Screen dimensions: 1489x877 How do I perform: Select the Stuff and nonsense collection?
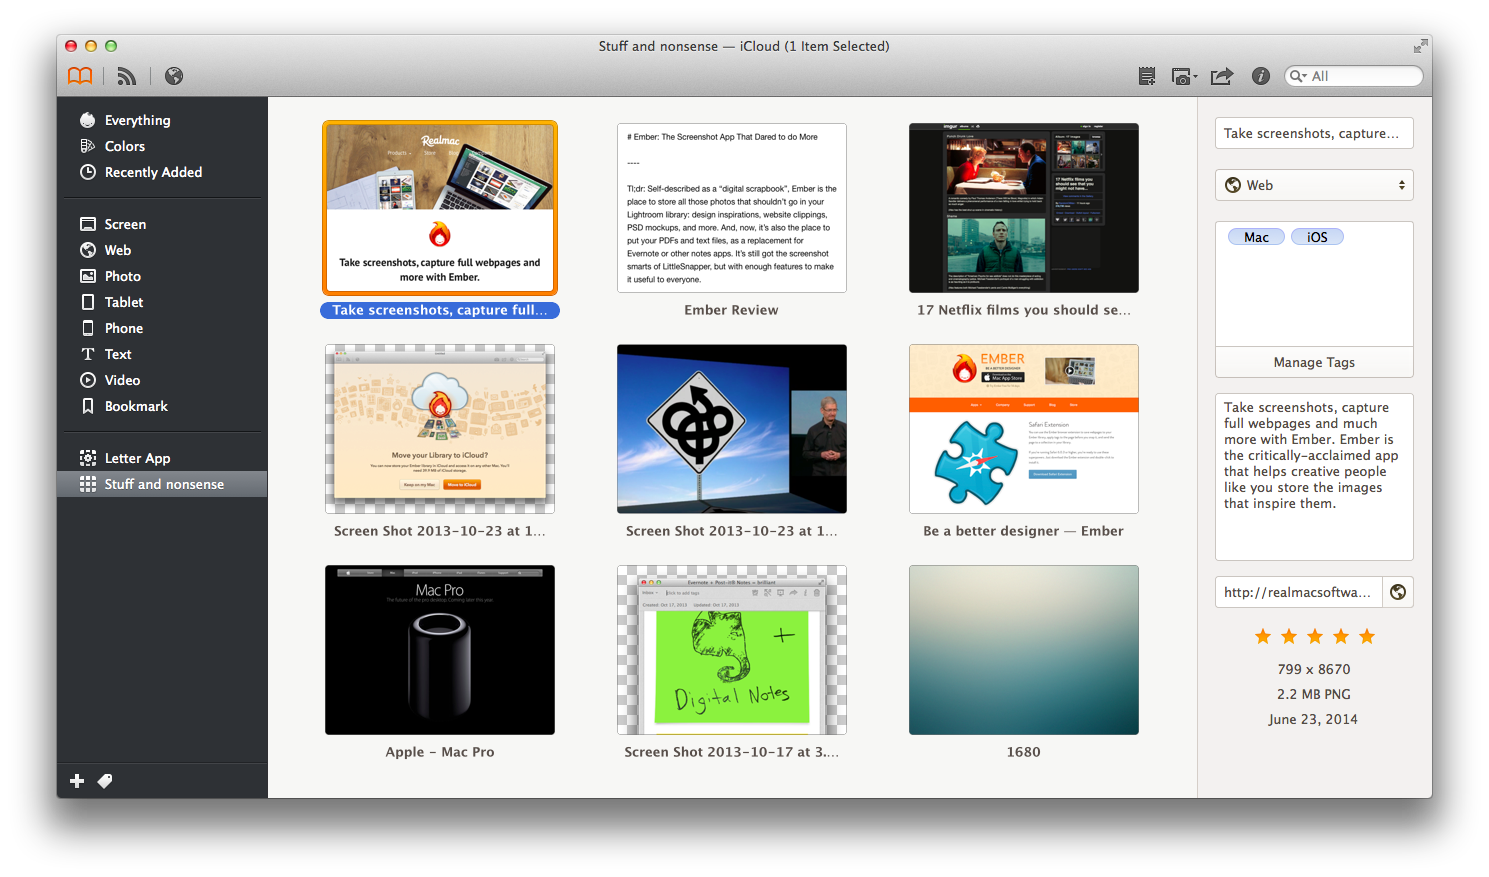162,484
